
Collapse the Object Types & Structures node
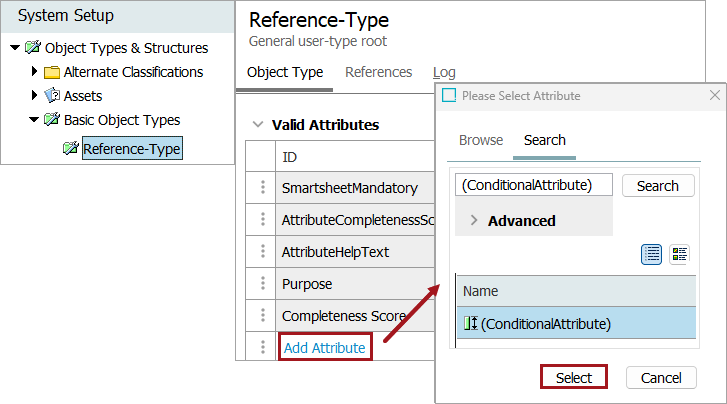(x=15, y=48)
